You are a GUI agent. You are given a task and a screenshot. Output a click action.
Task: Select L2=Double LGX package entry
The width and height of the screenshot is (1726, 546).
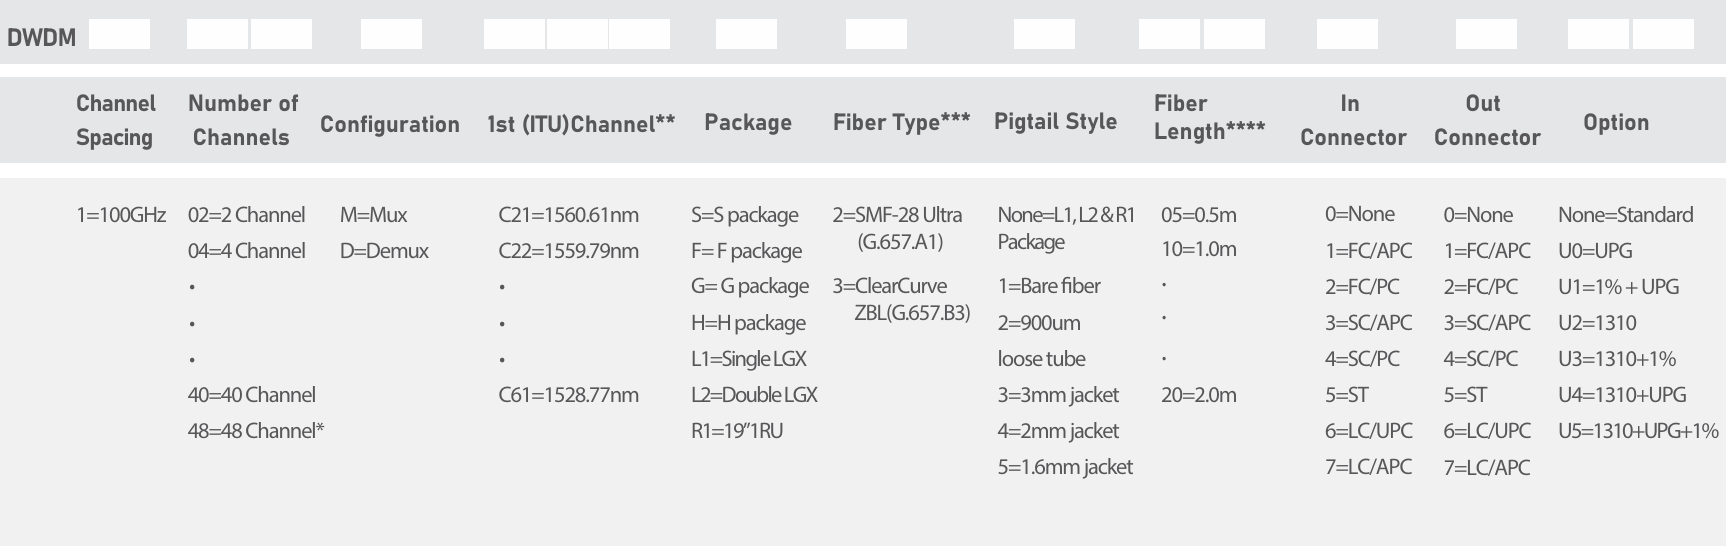click(754, 395)
